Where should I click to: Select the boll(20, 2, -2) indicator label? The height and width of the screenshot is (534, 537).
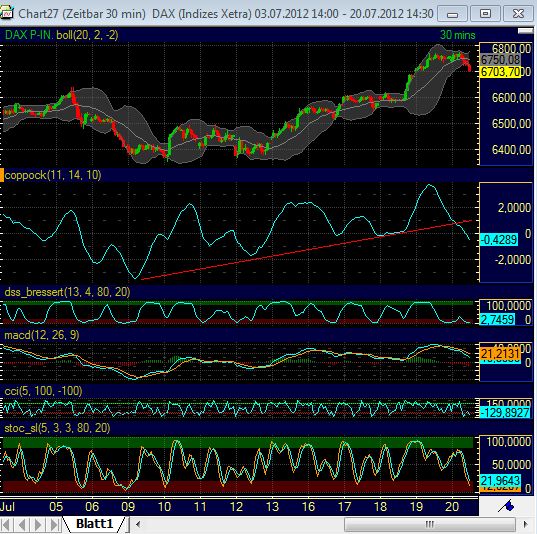click(87, 35)
